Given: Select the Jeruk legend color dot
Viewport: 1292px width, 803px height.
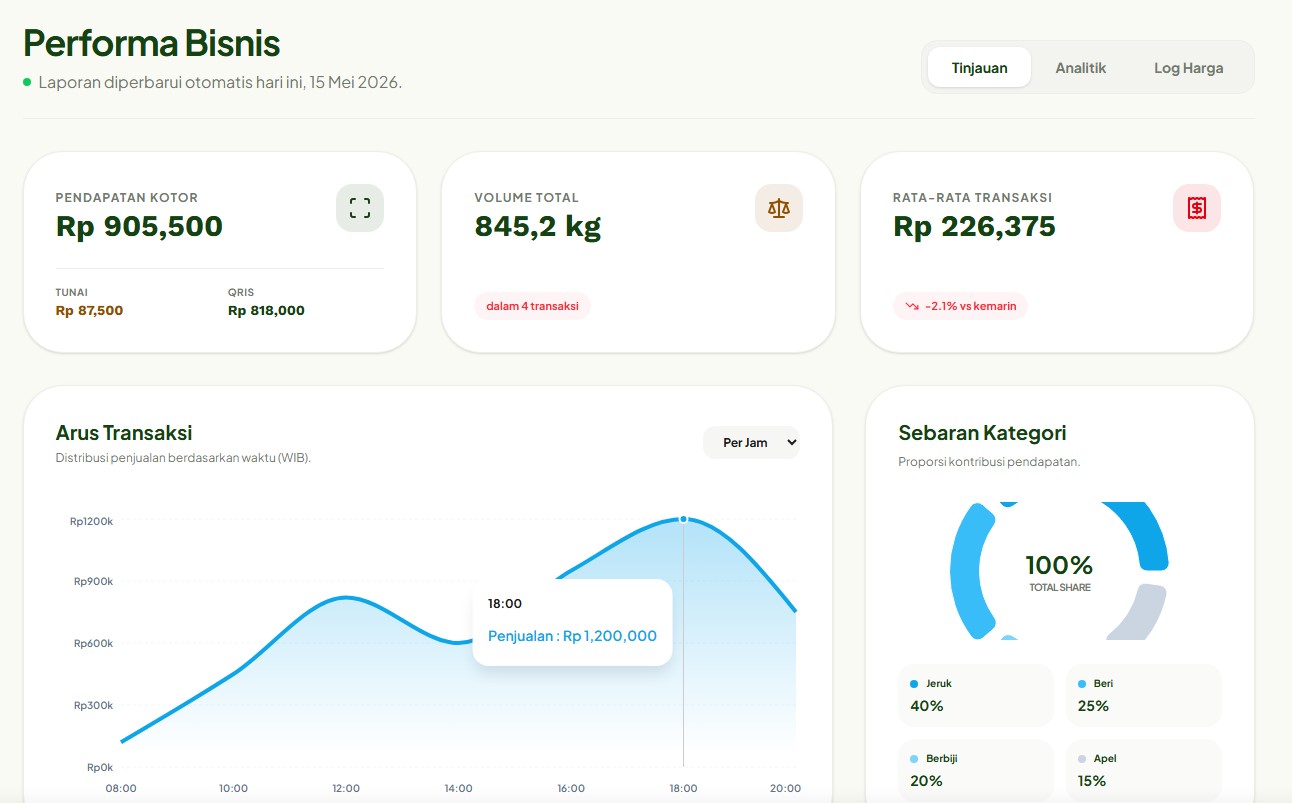Looking at the screenshot, I should click(x=914, y=684).
